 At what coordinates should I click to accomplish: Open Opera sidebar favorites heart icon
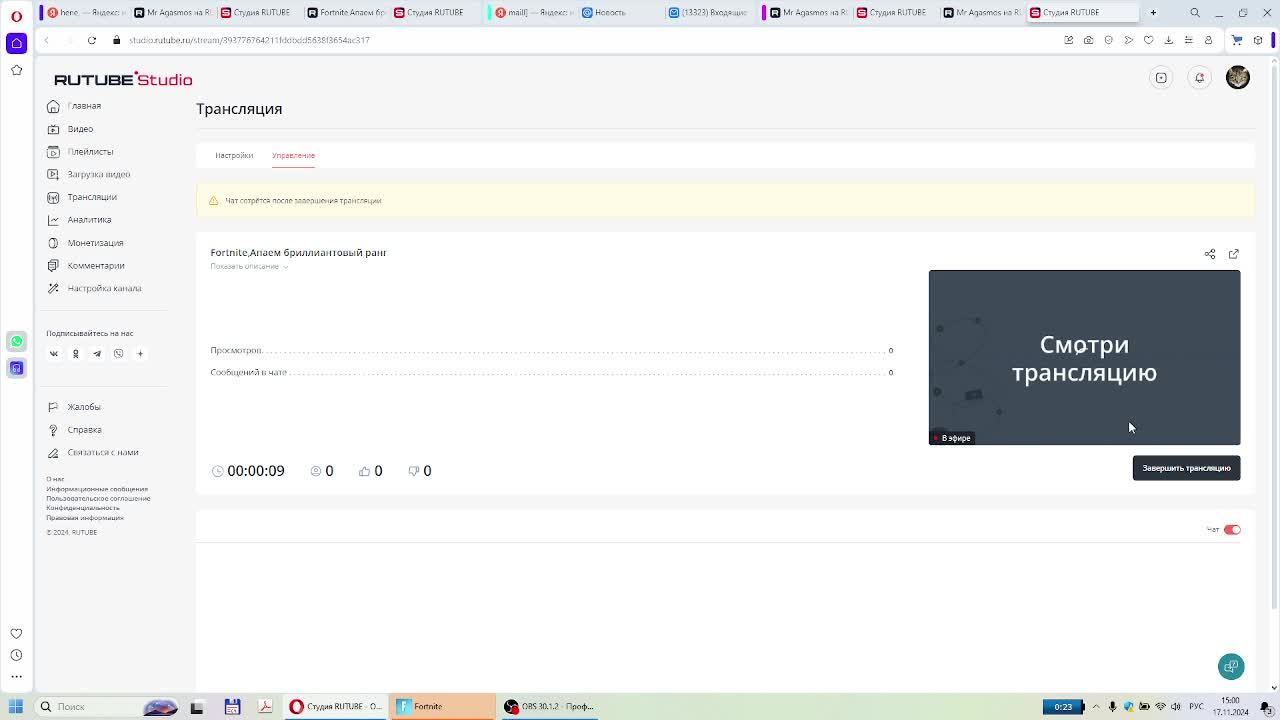pos(16,634)
